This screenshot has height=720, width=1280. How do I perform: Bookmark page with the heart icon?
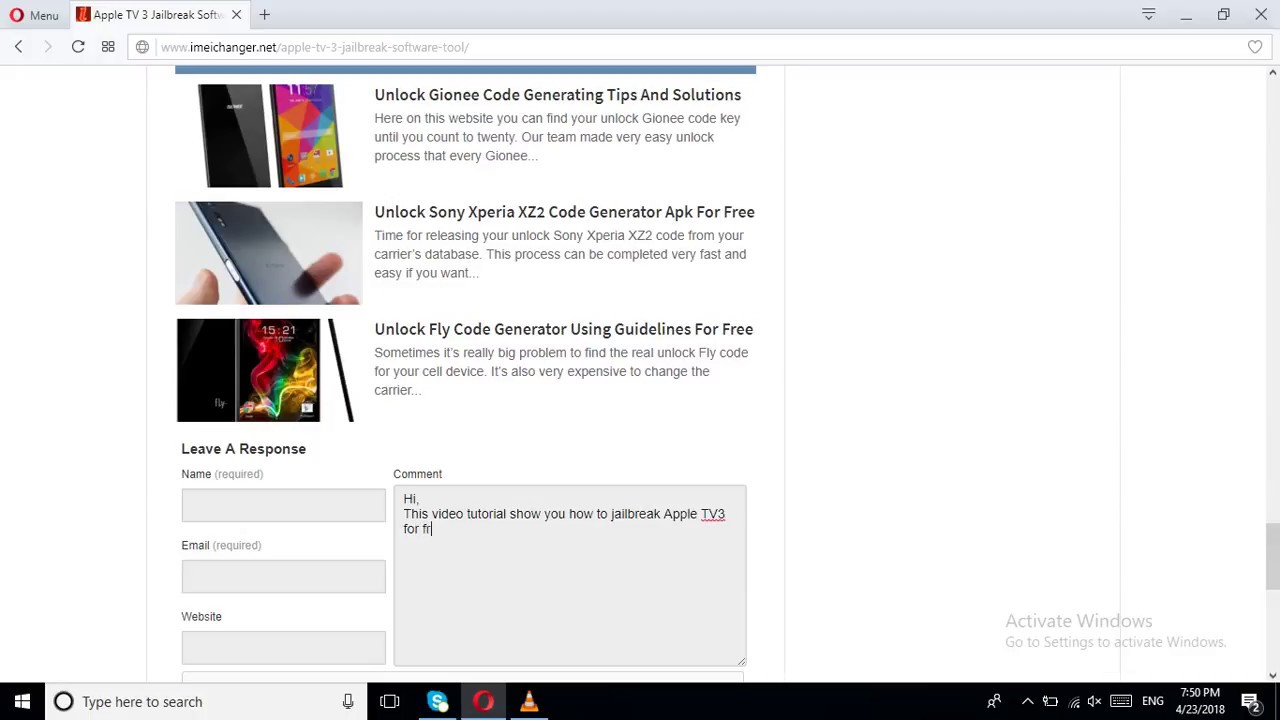pos(1255,47)
